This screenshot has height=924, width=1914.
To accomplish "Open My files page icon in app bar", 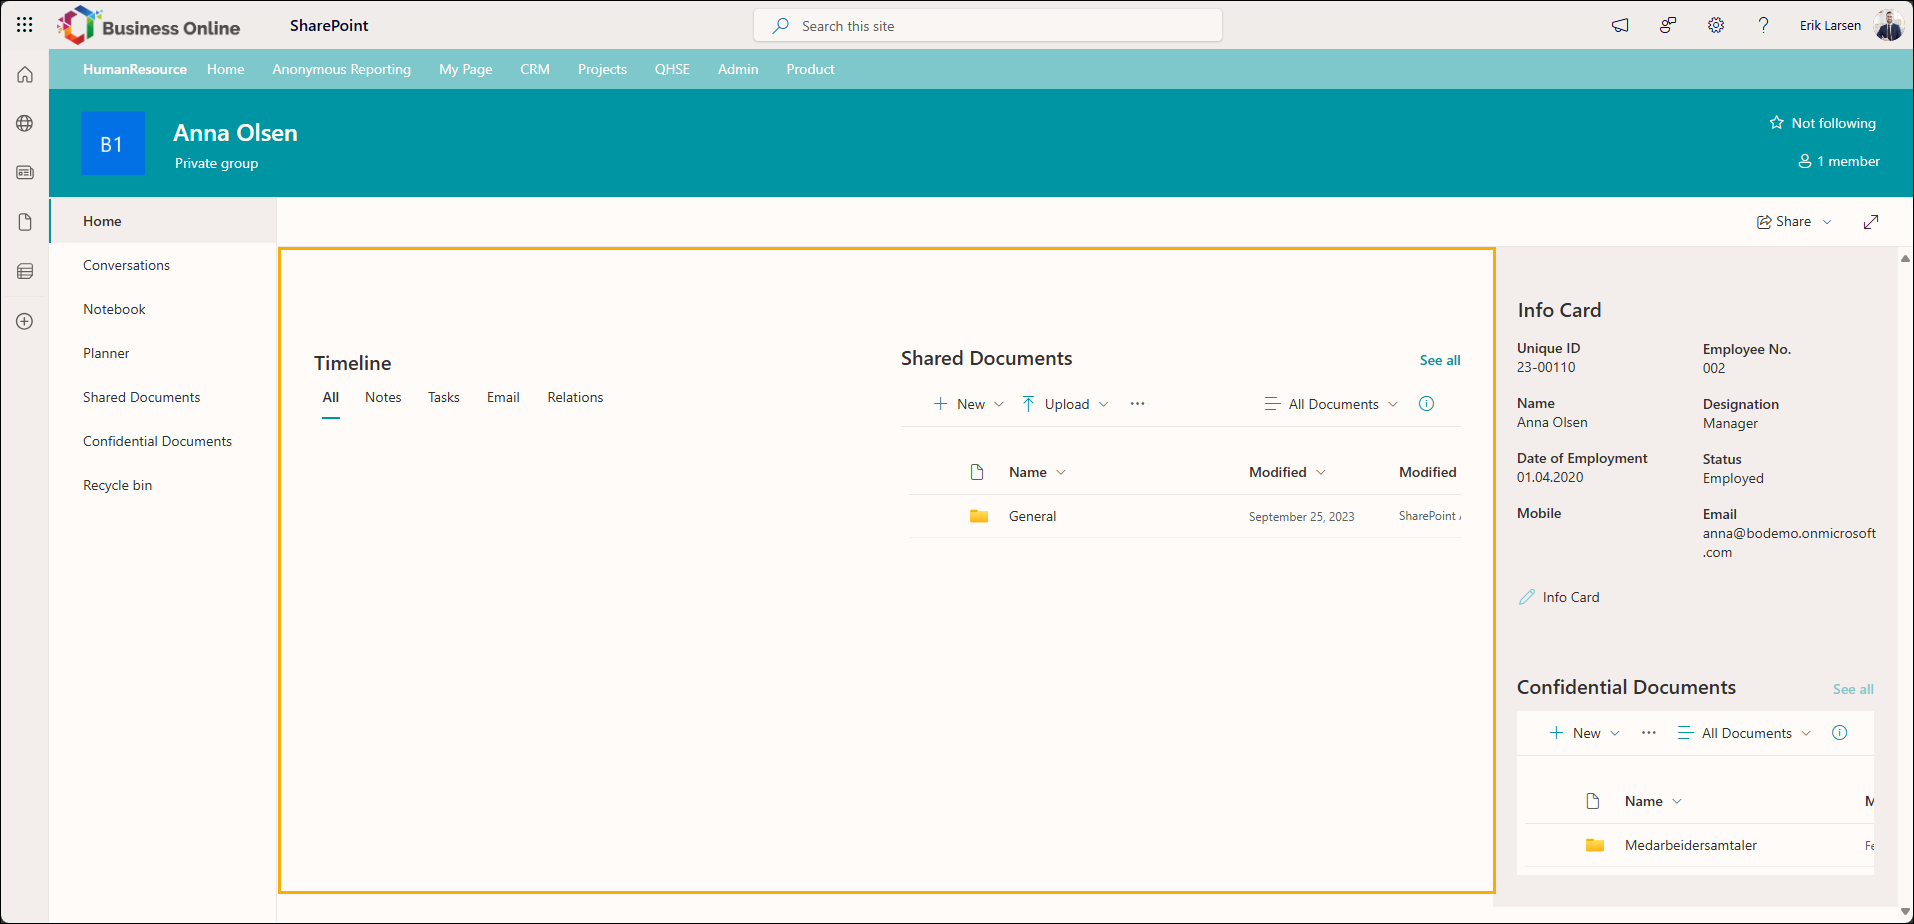I will tap(25, 222).
